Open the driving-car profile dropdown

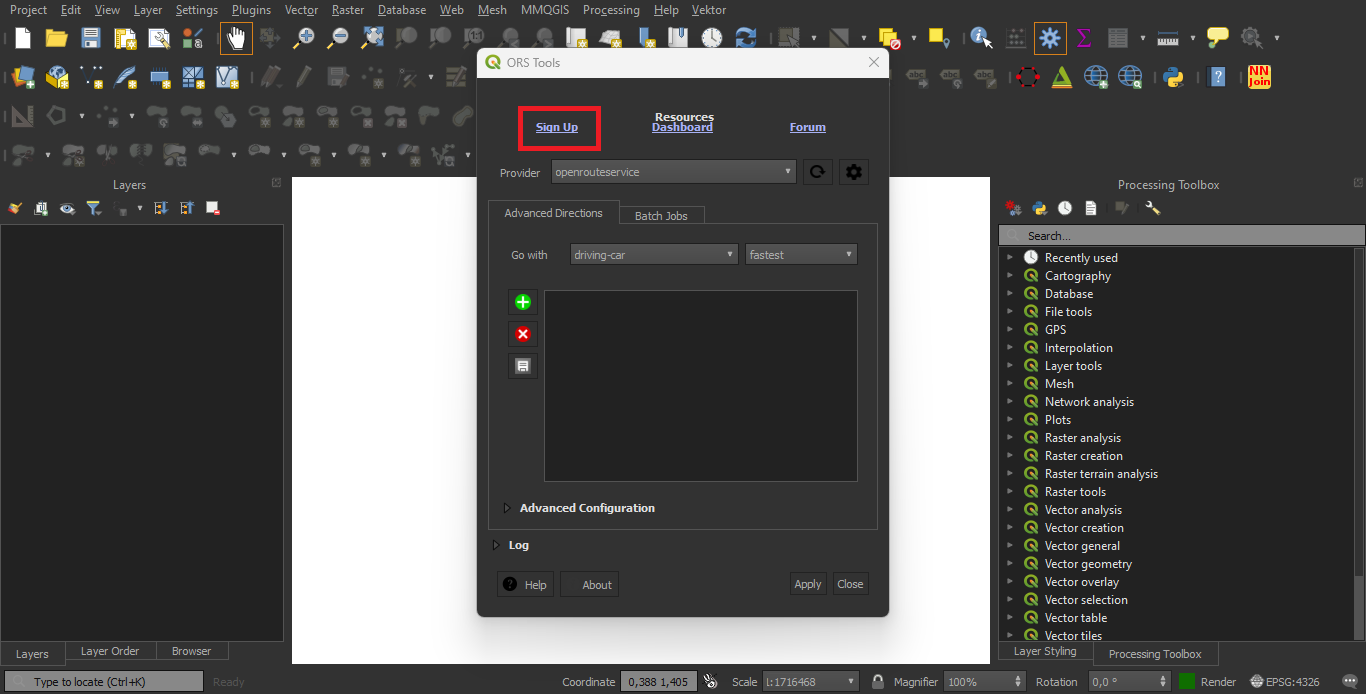pyautogui.click(x=654, y=255)
